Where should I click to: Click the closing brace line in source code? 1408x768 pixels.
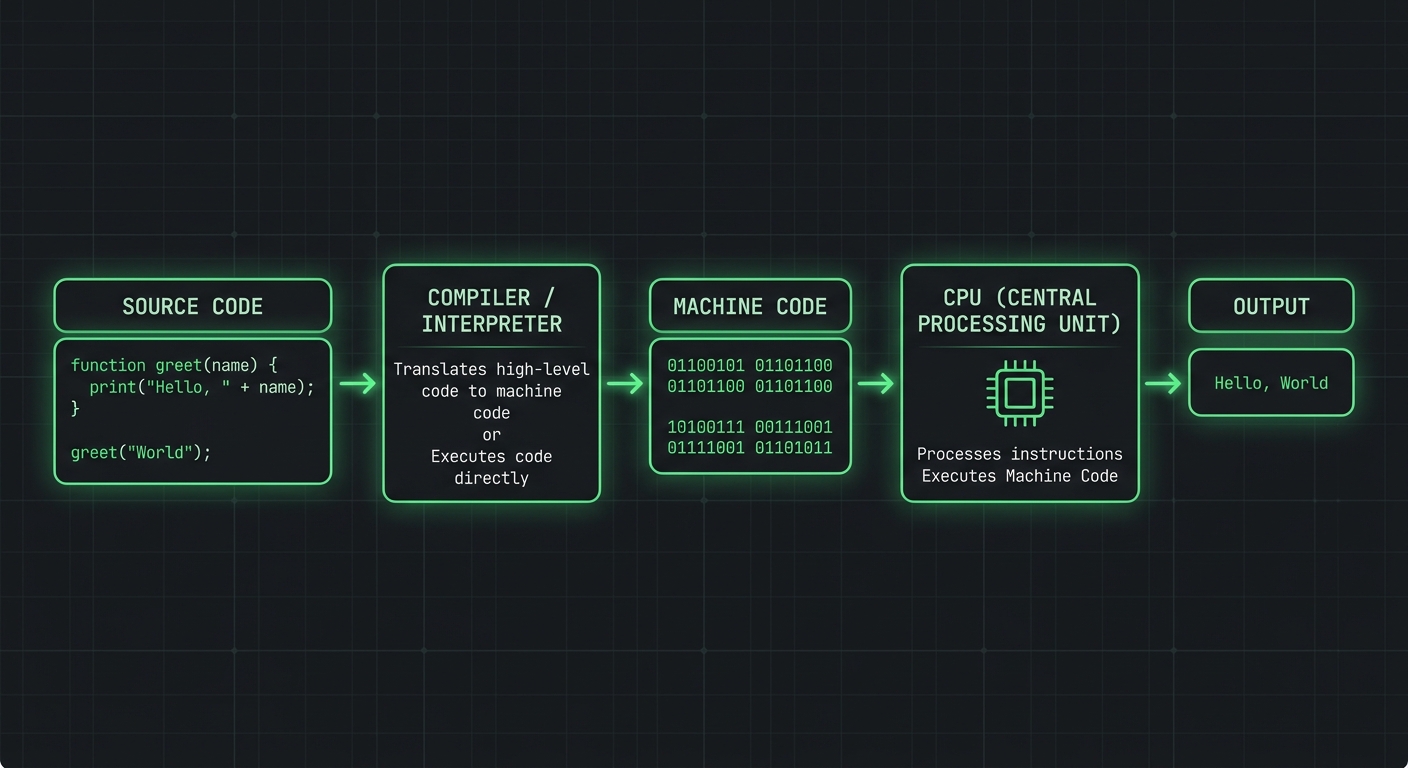pos(75,409)
